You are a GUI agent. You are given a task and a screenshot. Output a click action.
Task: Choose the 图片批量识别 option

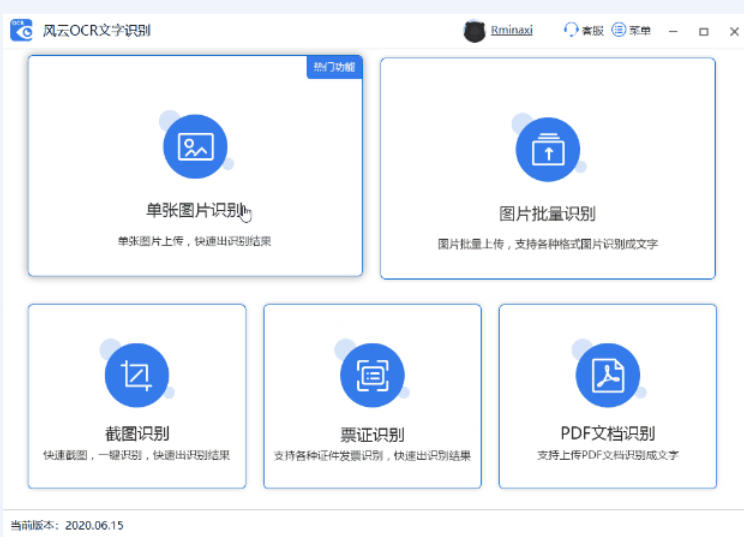(547, 213)
